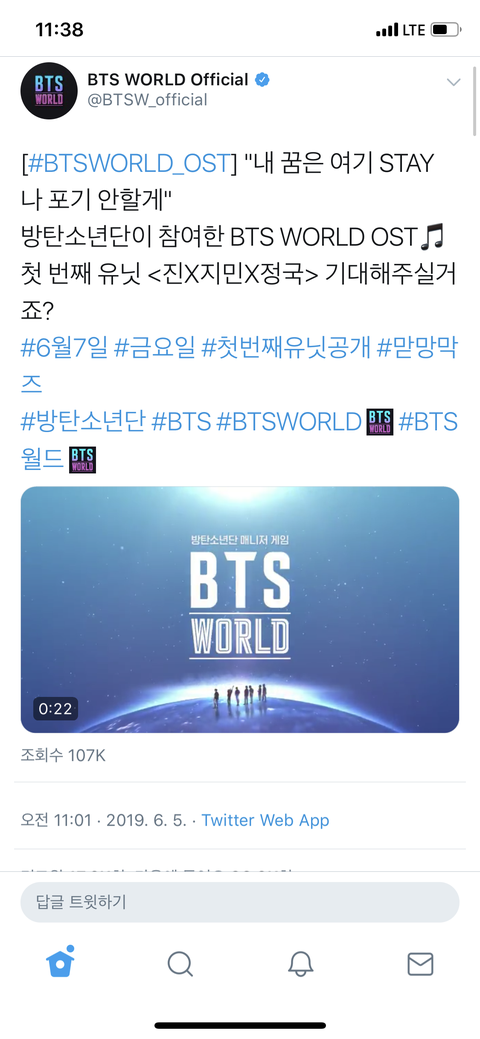Viewport: 480px width, 1039px height.
Task: Open the @BTSW_official handle
Action: click(147, 100)
